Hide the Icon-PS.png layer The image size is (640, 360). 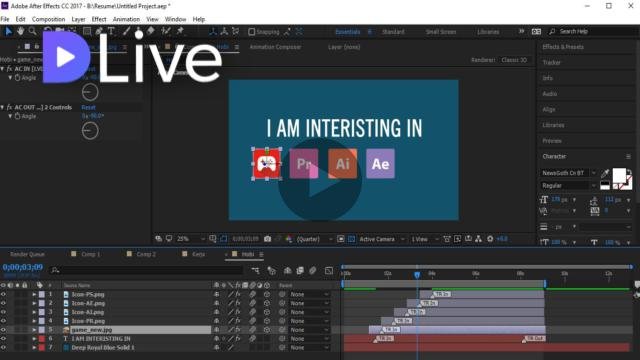point(3,294)
